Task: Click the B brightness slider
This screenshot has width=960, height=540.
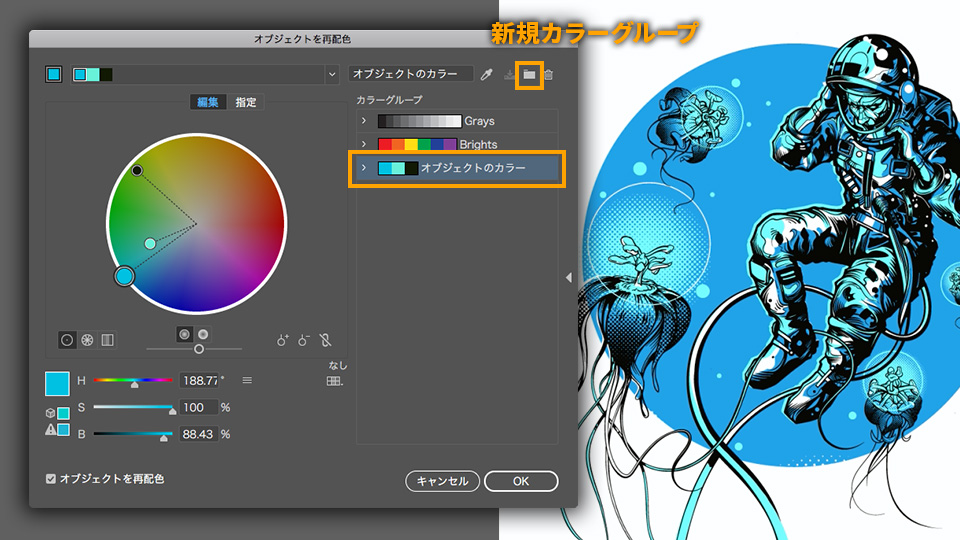Action: (x=133, y=435)
